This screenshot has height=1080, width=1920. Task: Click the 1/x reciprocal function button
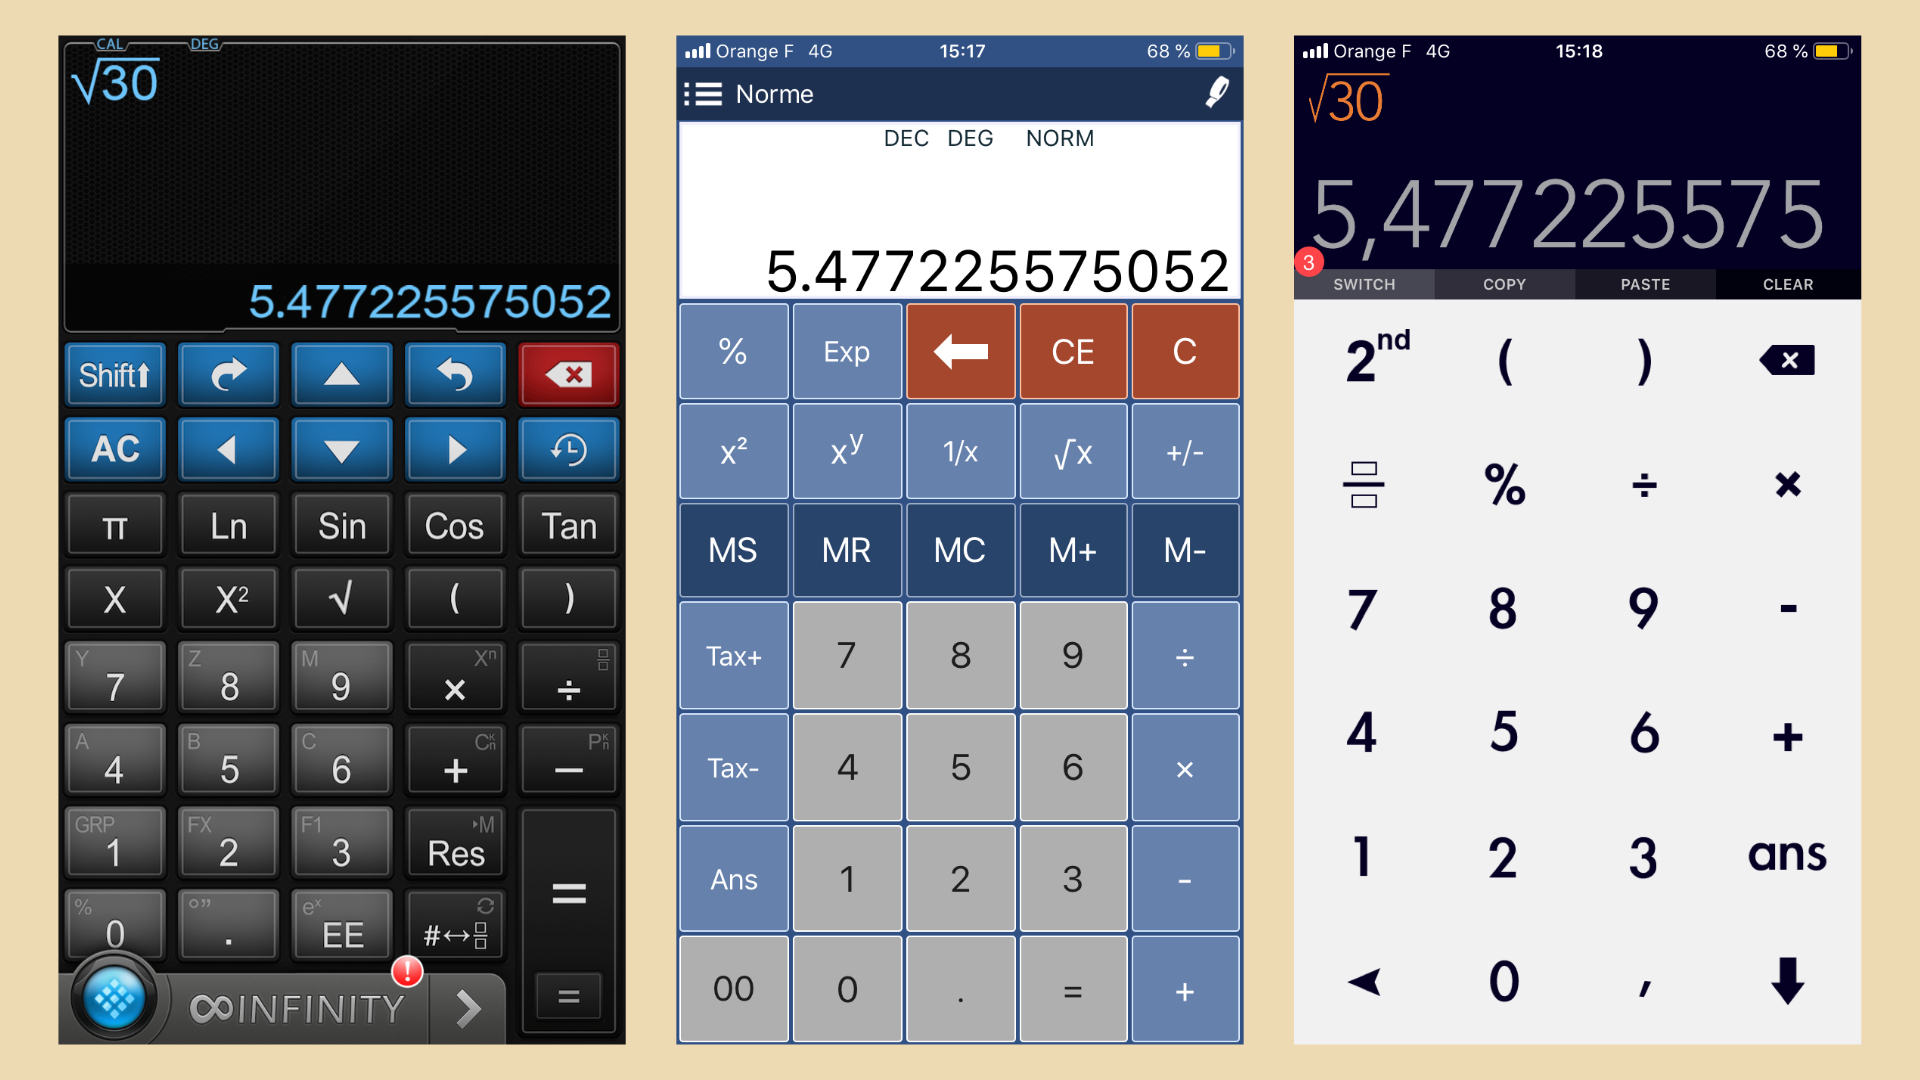959,451
